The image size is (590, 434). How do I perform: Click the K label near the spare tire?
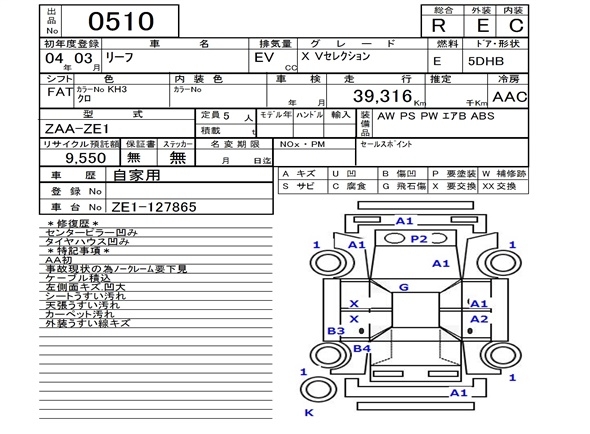(309, 413)
